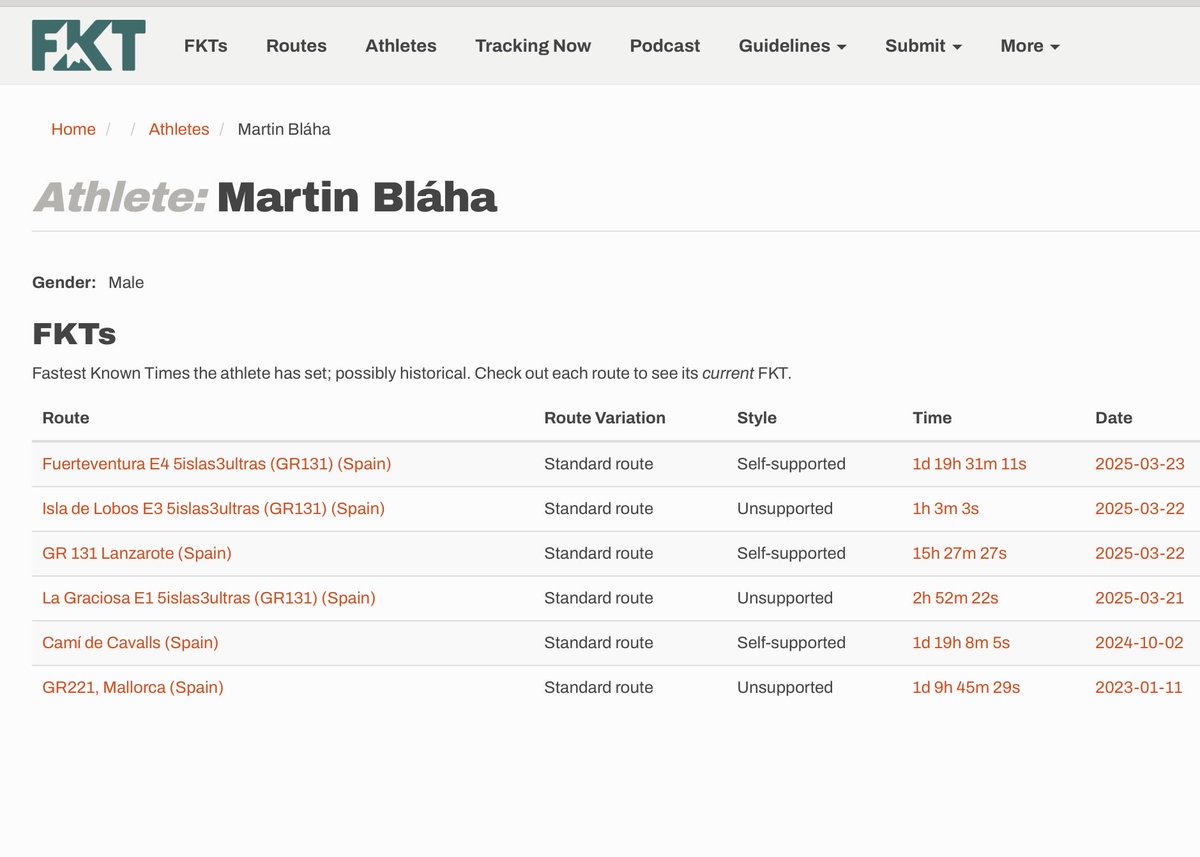The image size is (1200, 857).
Task: Select Unsupported in the Isla de Lobos row
Action: tap(785, 508)
